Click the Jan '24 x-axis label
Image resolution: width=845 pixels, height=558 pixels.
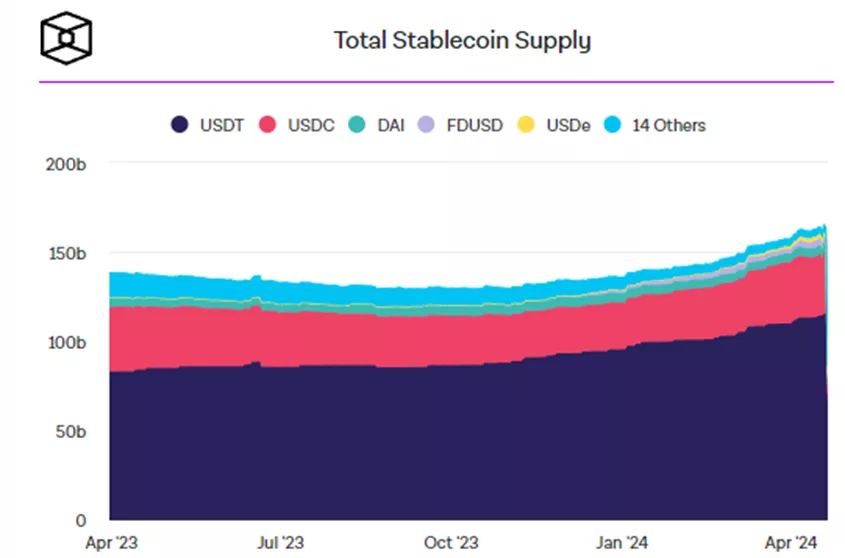pyautogui.click(x=622, y=542)
